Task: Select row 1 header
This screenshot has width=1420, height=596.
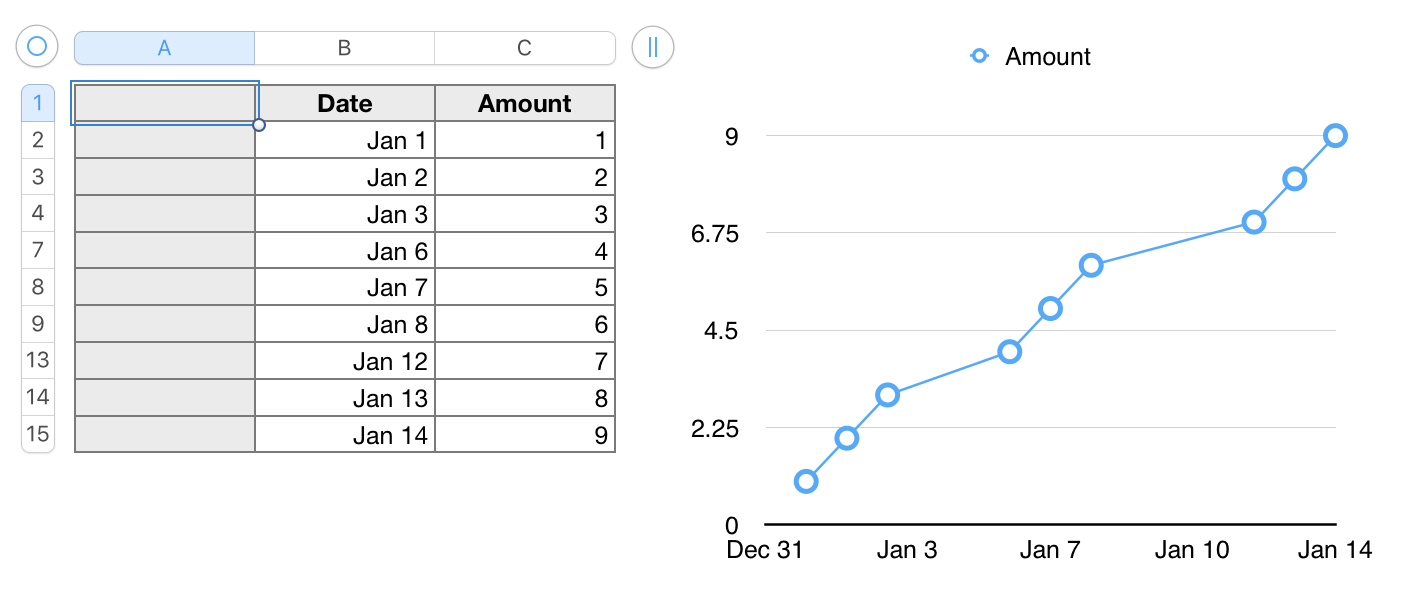Action: (x=38, y=103)
